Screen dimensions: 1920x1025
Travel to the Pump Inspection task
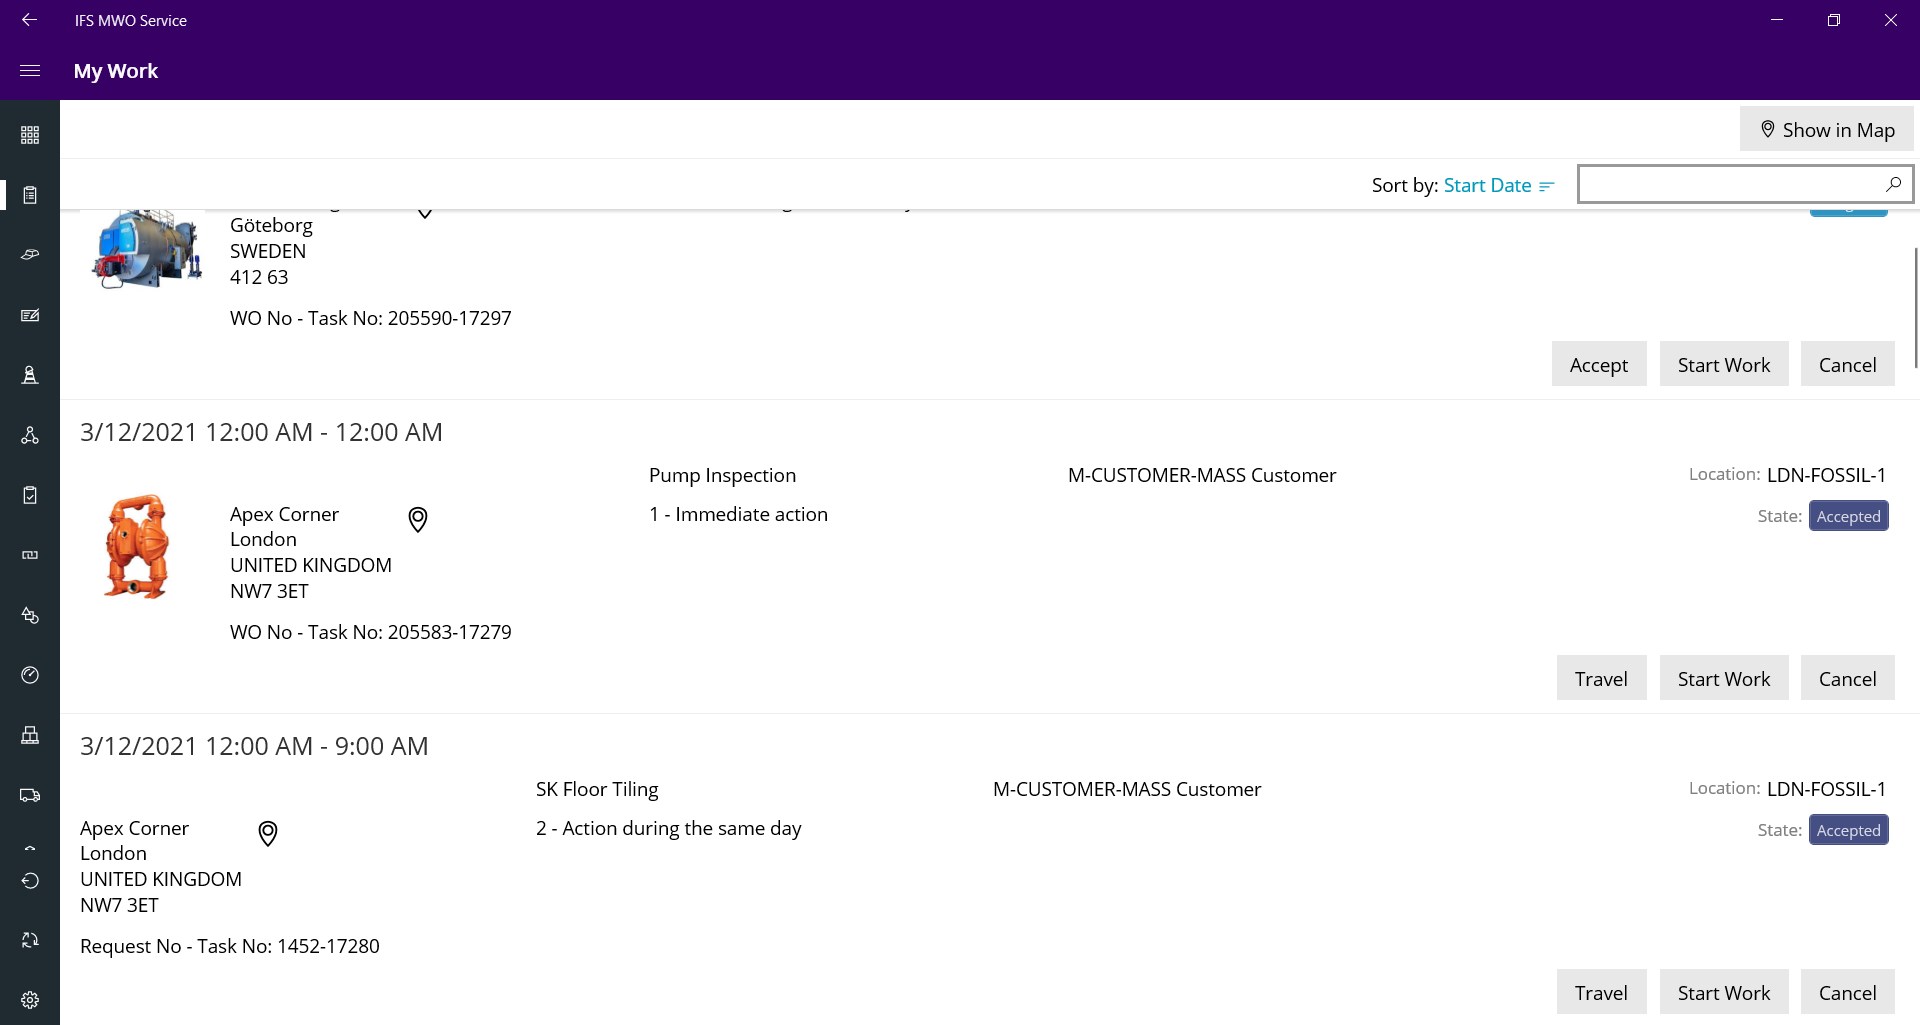[x=1601, y=678]
